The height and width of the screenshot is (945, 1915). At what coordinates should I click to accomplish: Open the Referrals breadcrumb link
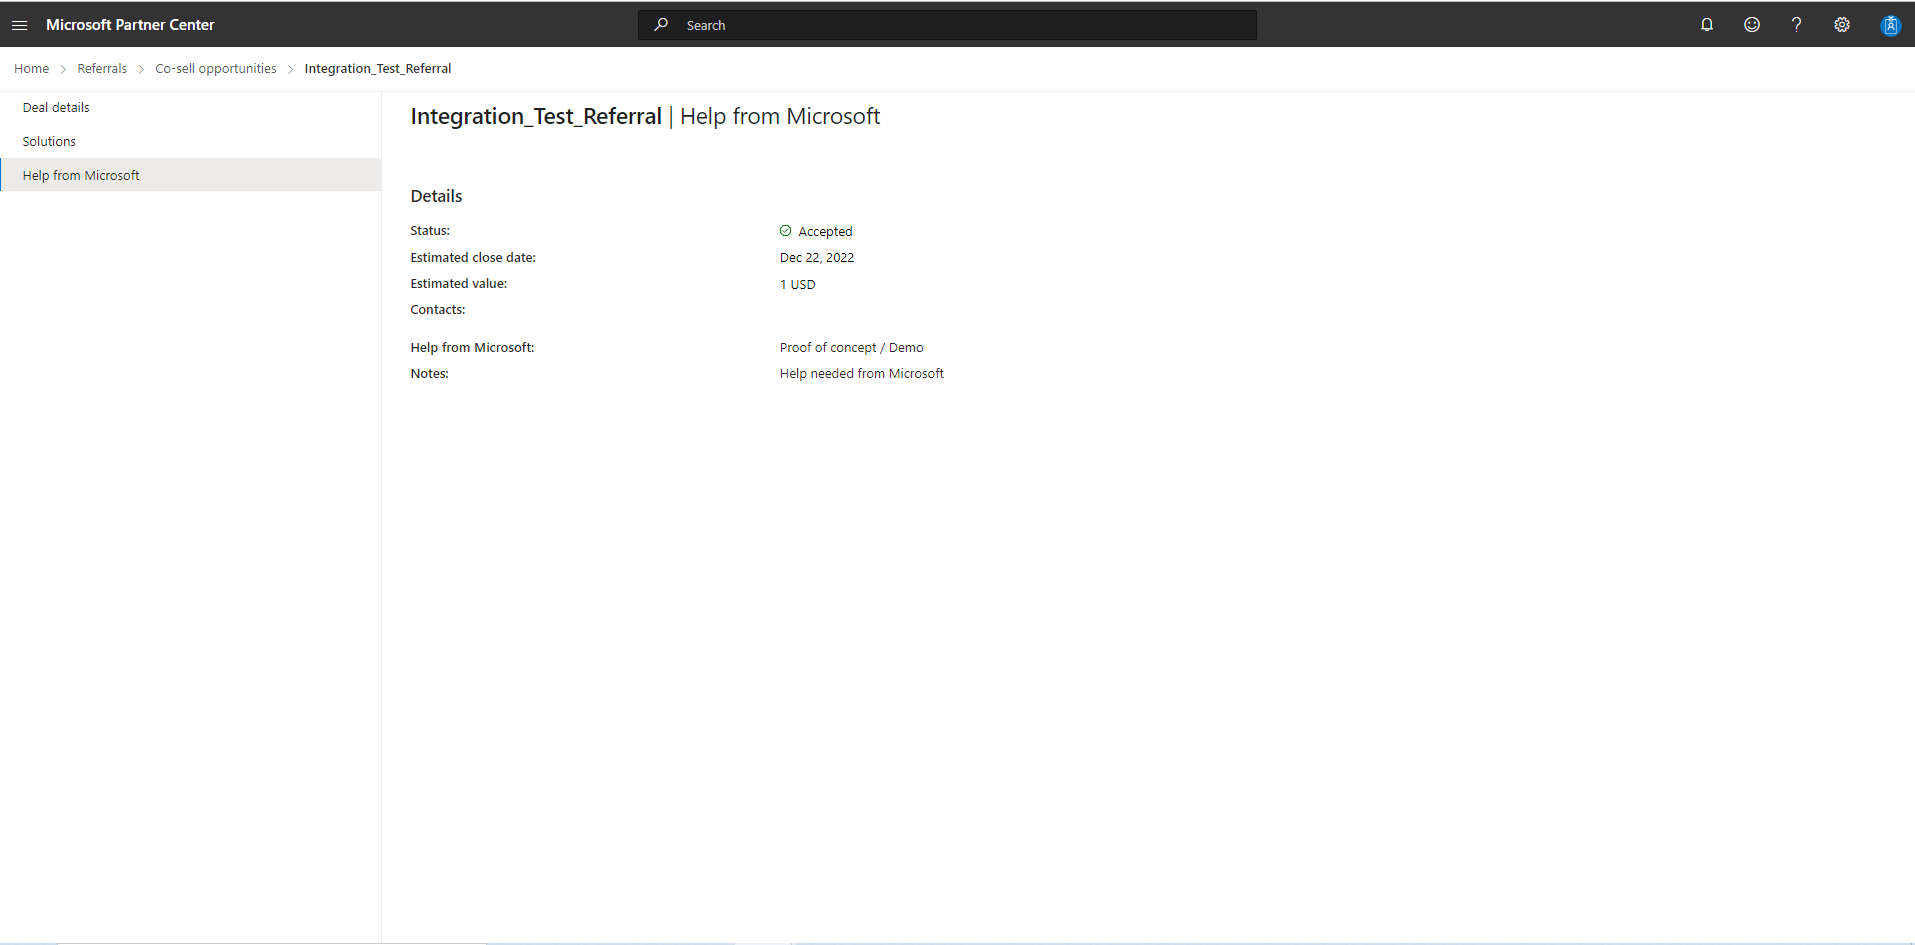[x=102, y=69]
